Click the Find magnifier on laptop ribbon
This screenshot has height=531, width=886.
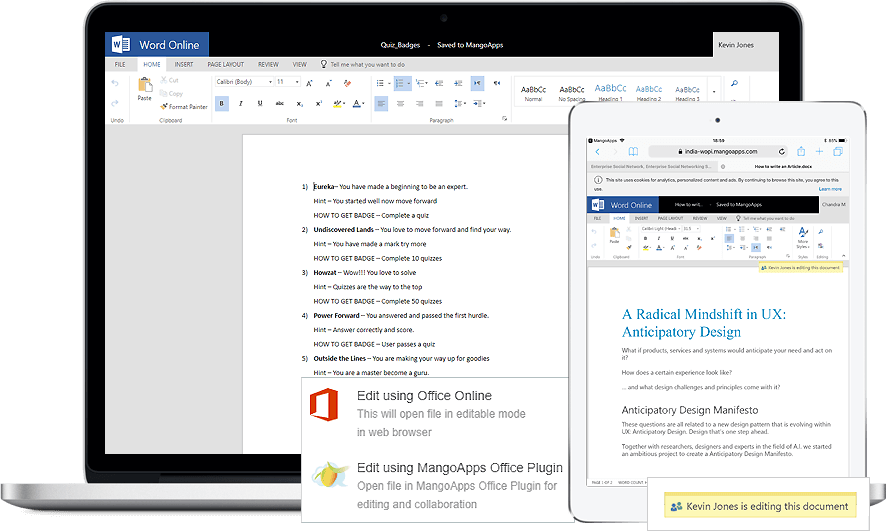(734, 83)
